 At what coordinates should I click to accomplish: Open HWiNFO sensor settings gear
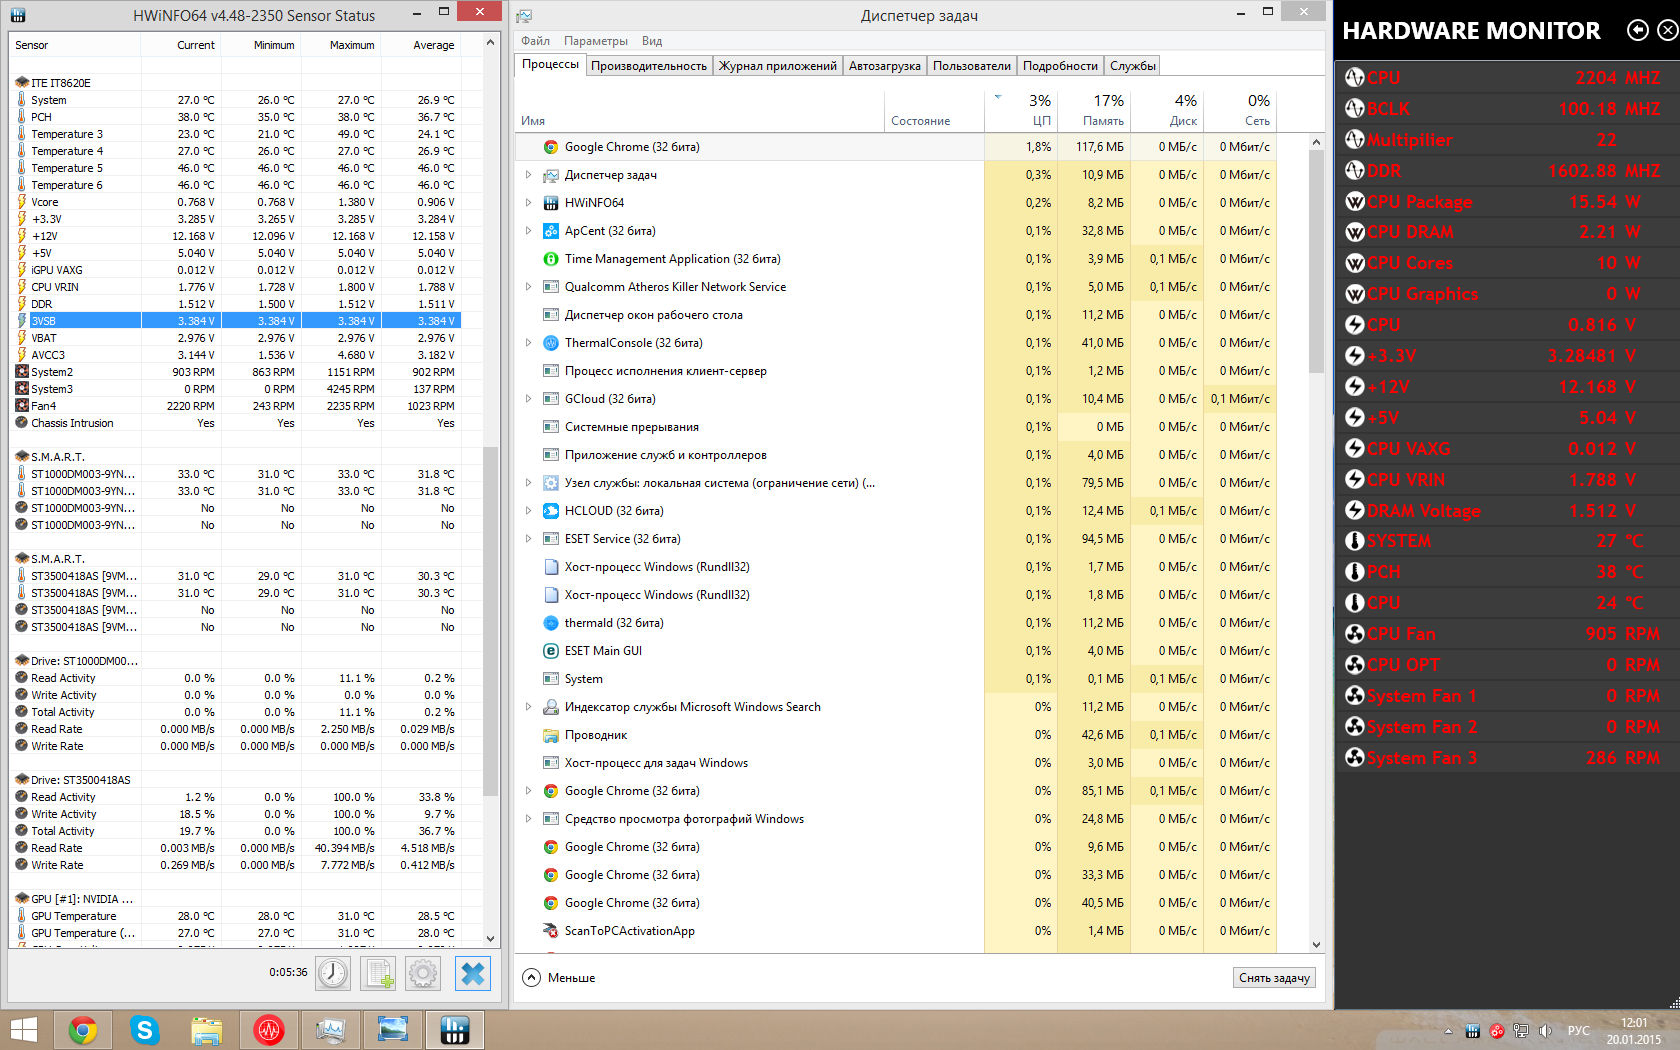coord(423,973)
